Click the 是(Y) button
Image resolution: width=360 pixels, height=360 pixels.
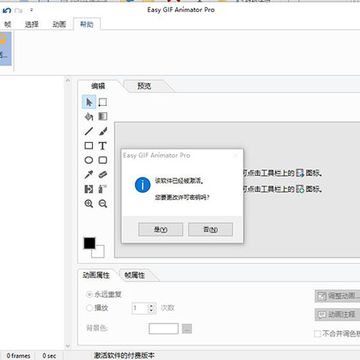pos(160,230)
